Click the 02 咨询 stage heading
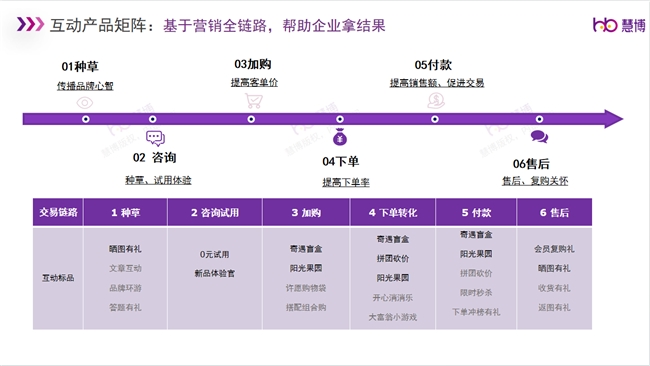 [x=155, y=158]
